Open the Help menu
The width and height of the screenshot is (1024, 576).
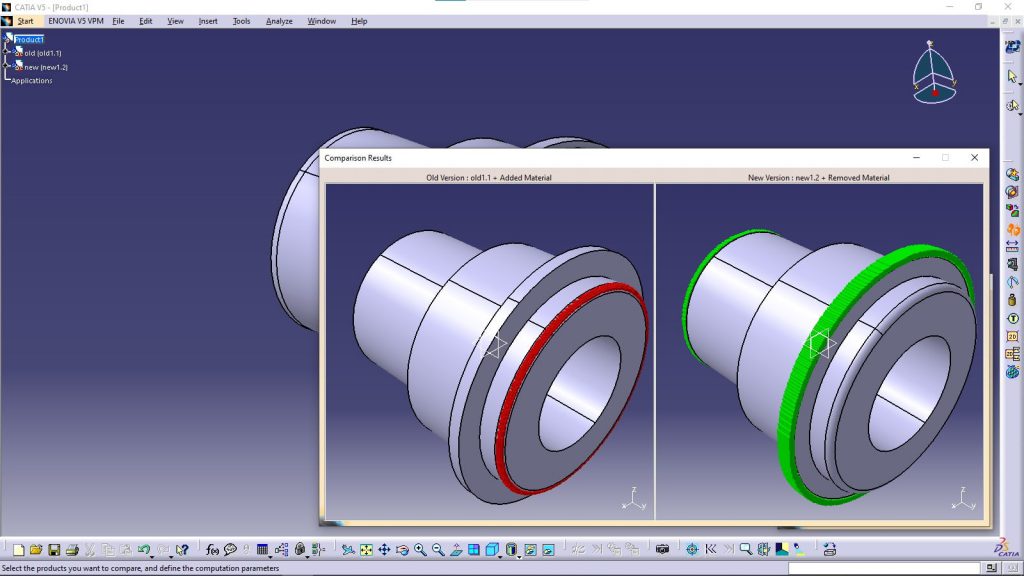359,21
